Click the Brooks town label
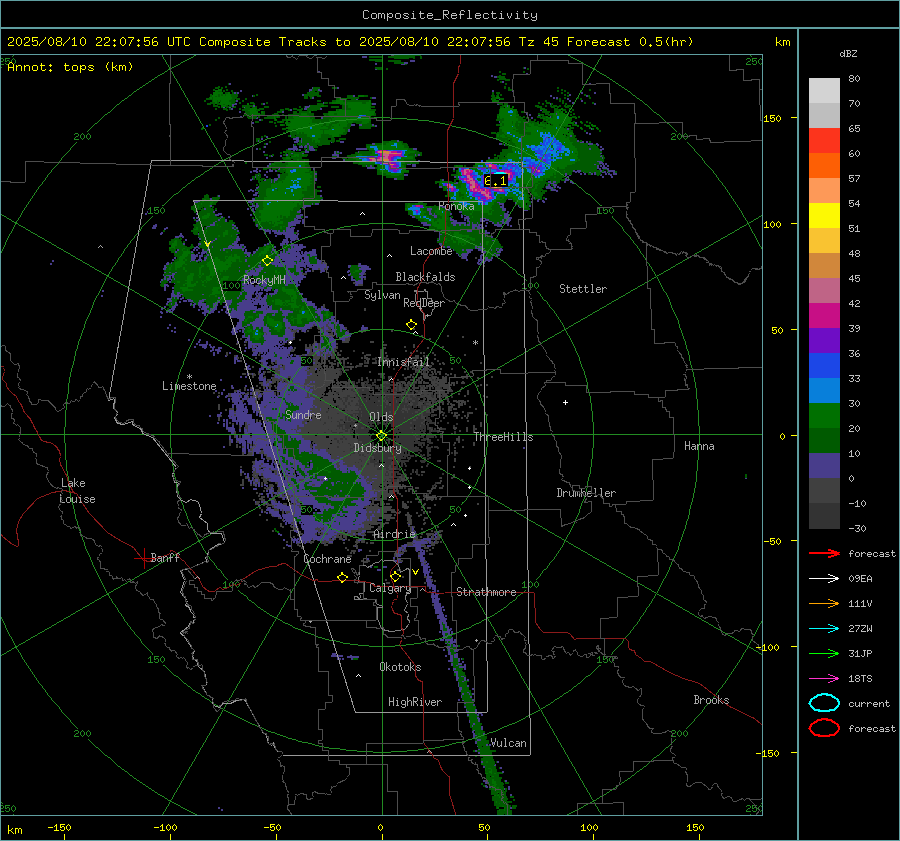 pos(711,700)
